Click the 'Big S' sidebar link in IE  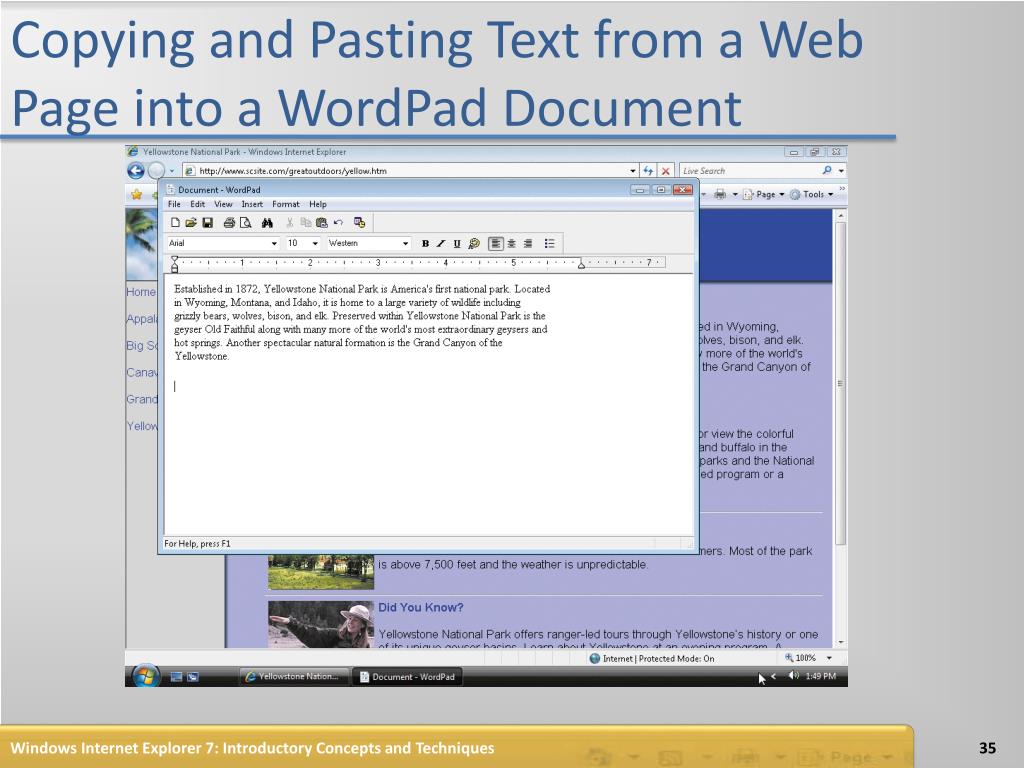point(142,345)
